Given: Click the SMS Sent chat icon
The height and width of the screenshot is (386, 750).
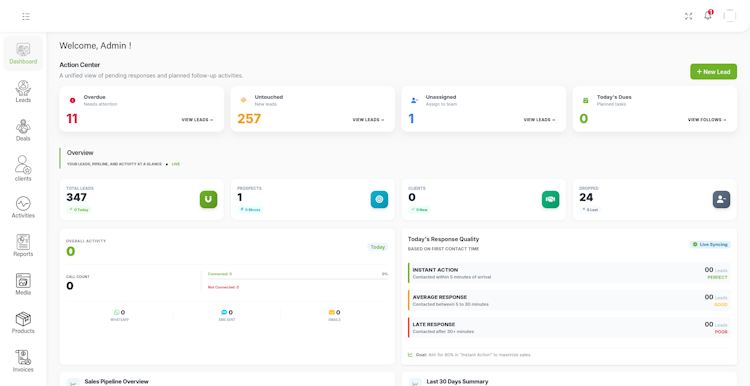Looking at the screenshot, I should (x=224, y=312).
